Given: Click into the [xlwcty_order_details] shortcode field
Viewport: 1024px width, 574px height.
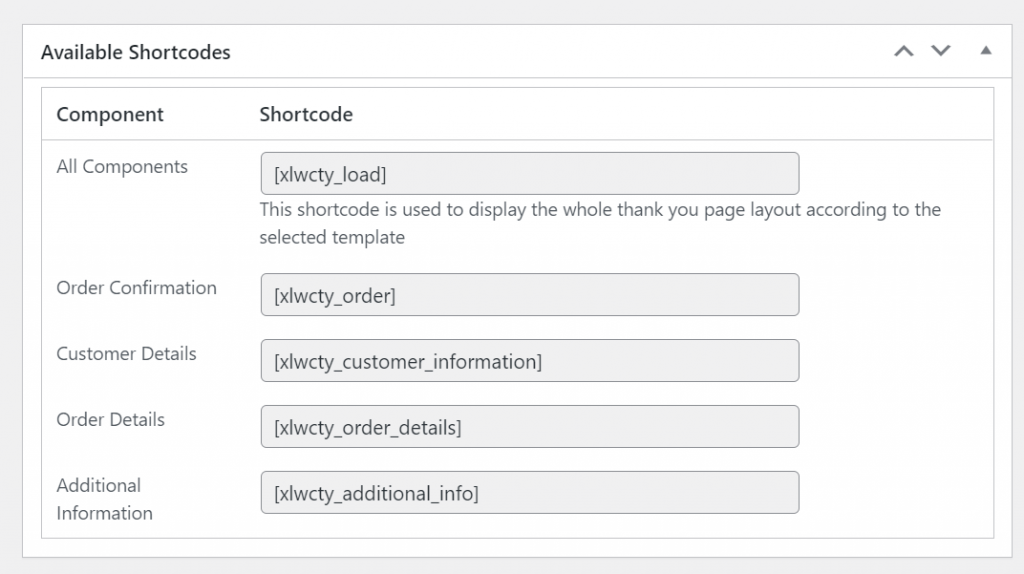Looking at the screenshot, I should tap(530, 426).
